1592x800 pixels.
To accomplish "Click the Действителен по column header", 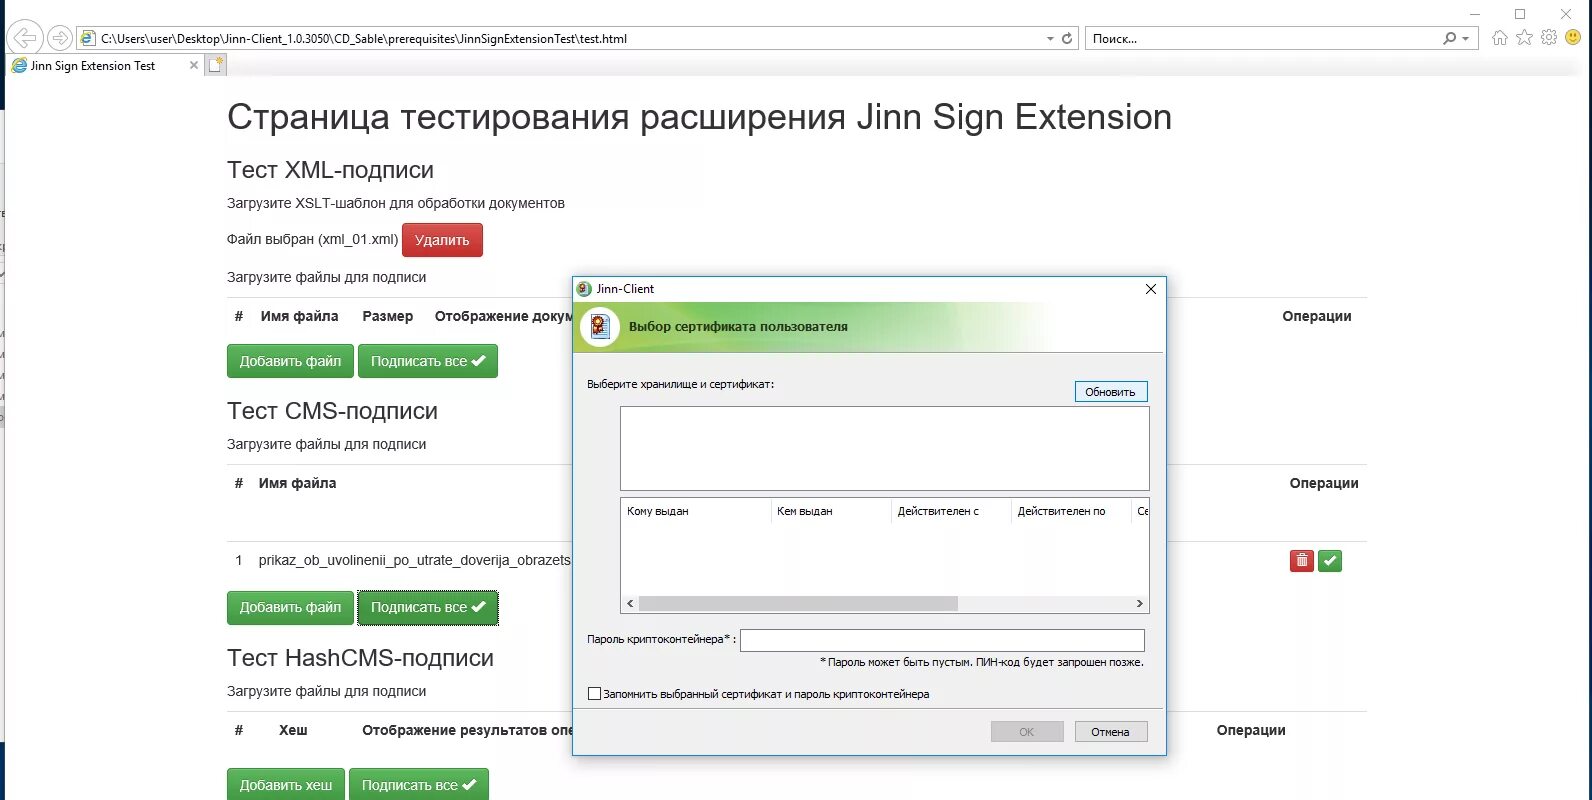I will coord(1071,511).
